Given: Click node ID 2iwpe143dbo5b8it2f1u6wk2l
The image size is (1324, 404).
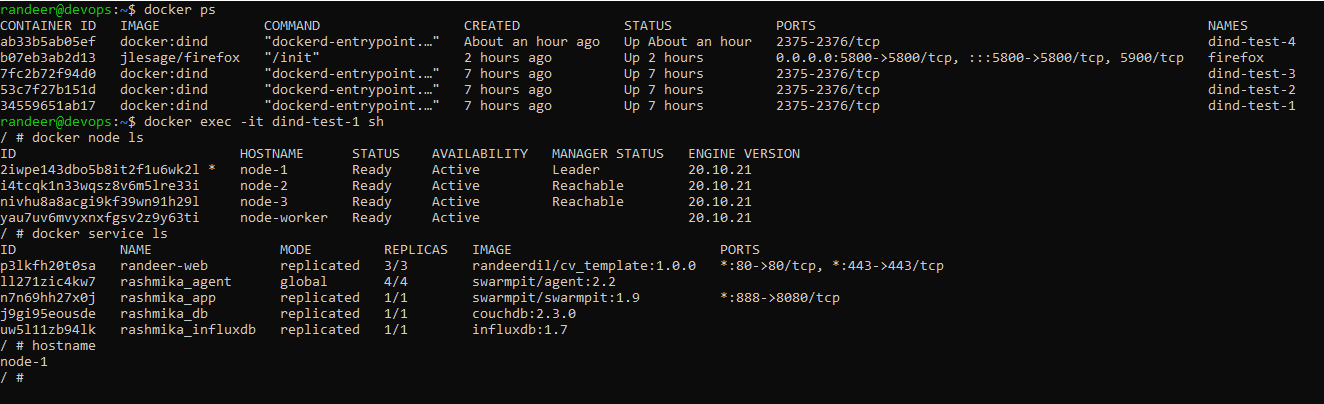Looking at the screenshot, I should (100, 170).
